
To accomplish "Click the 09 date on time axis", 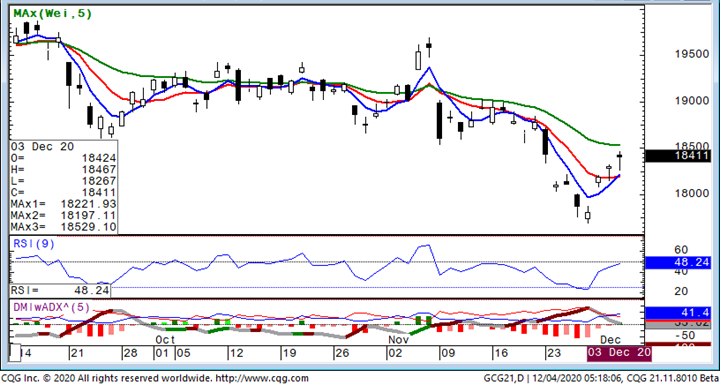I will 448,353.
